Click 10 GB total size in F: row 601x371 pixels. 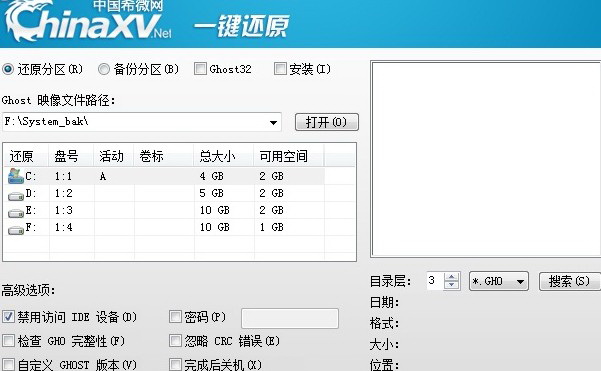point(215,227)
